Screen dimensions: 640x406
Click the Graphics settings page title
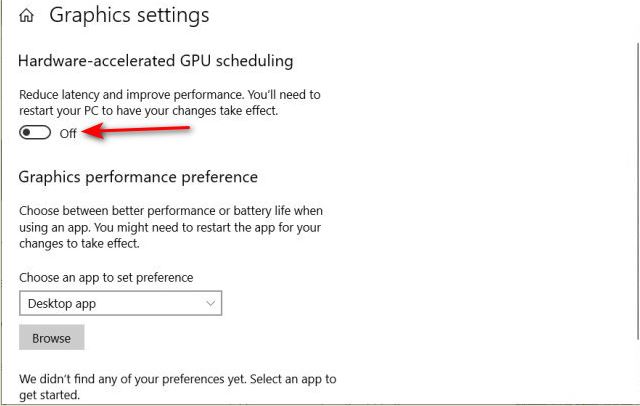click(129, 16)
